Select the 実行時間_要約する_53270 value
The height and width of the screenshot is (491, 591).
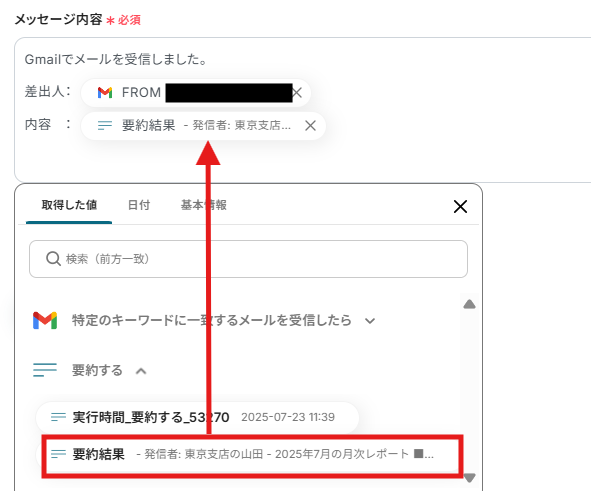(x=197, y=417)
